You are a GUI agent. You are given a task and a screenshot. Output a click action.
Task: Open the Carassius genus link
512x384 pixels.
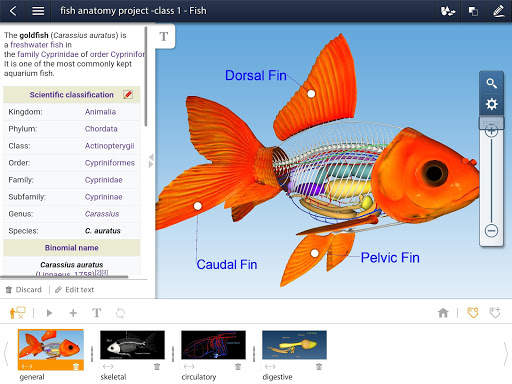click(102, 214)
